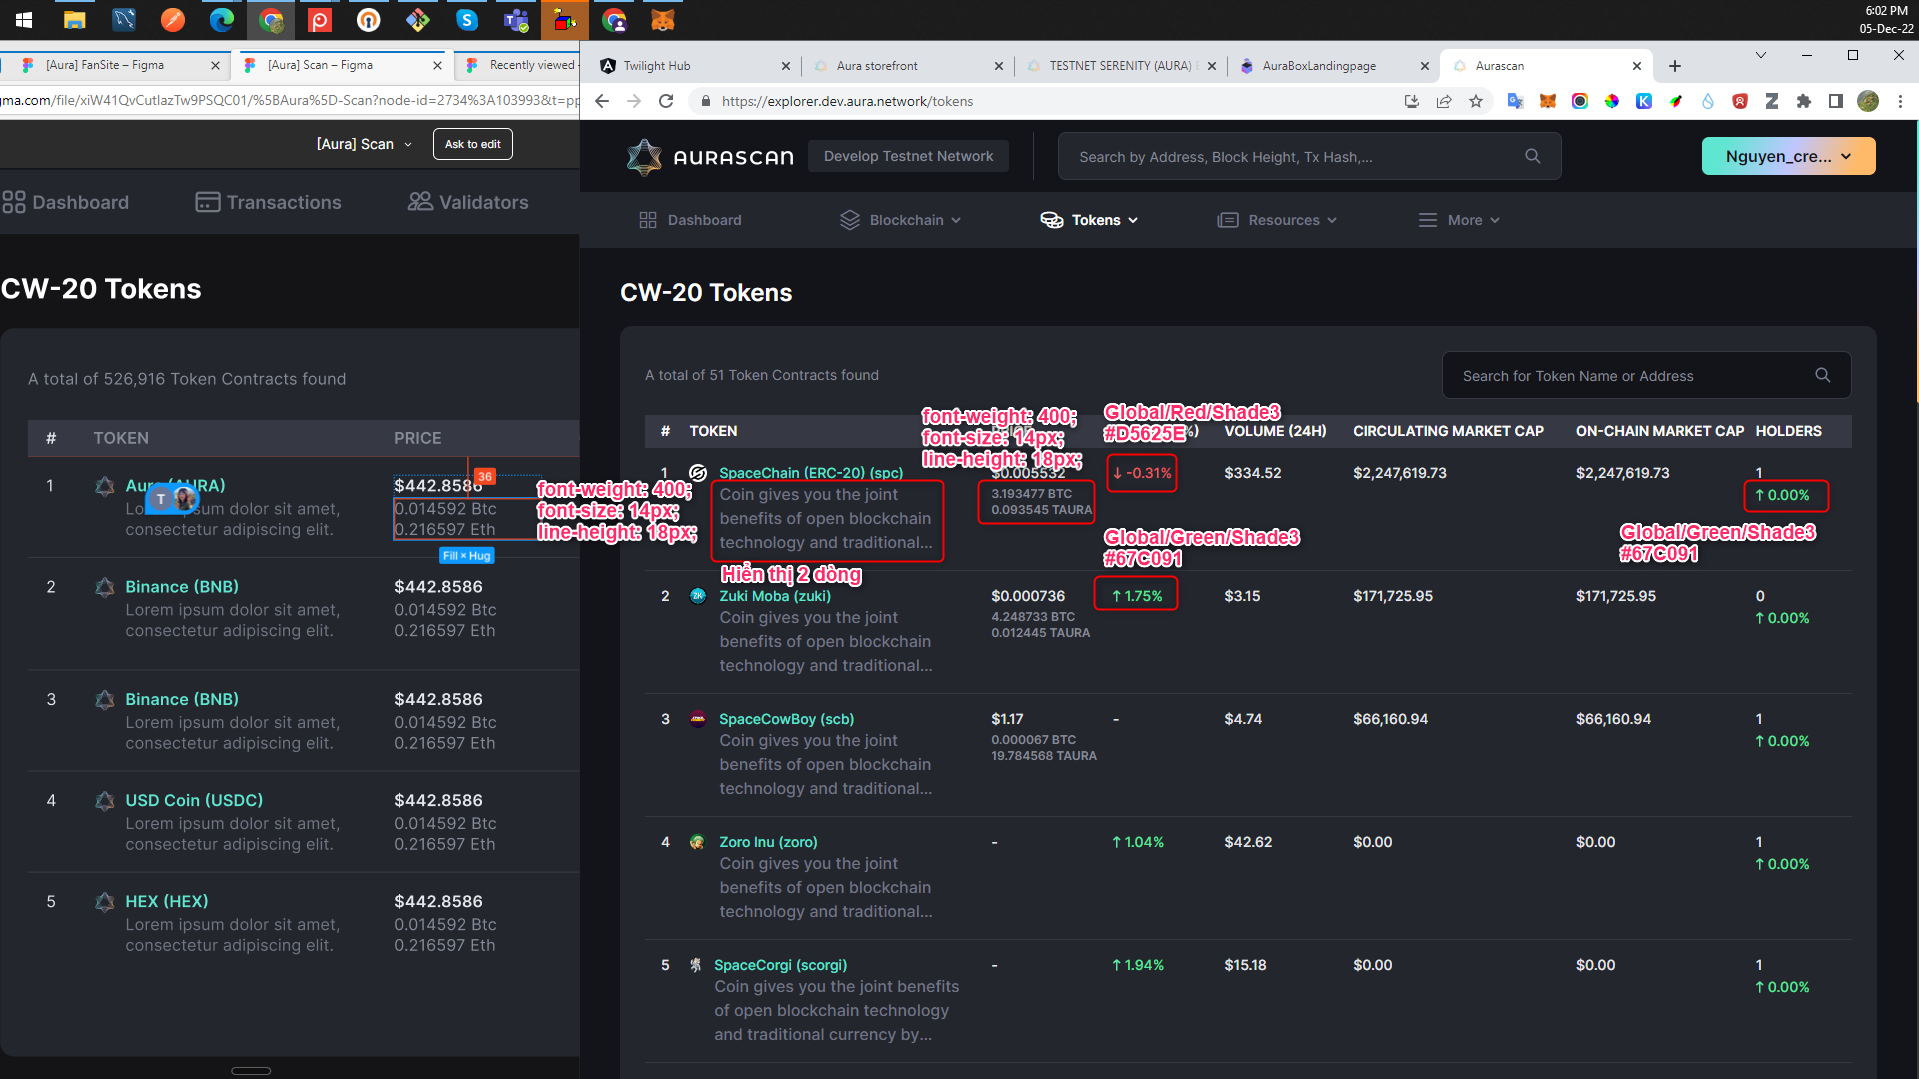Open the Dashboard menu in Aurascan
Screen dimensions: 1919x1079
pos(691,220)
